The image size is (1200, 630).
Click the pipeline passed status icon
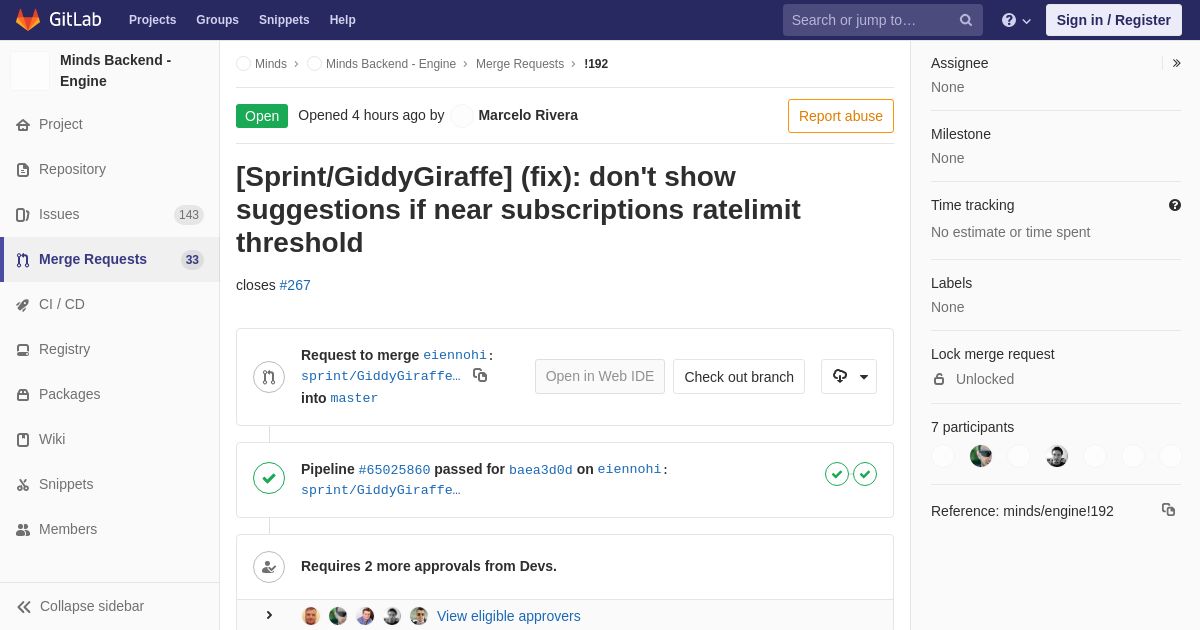(x=269, y=478)
